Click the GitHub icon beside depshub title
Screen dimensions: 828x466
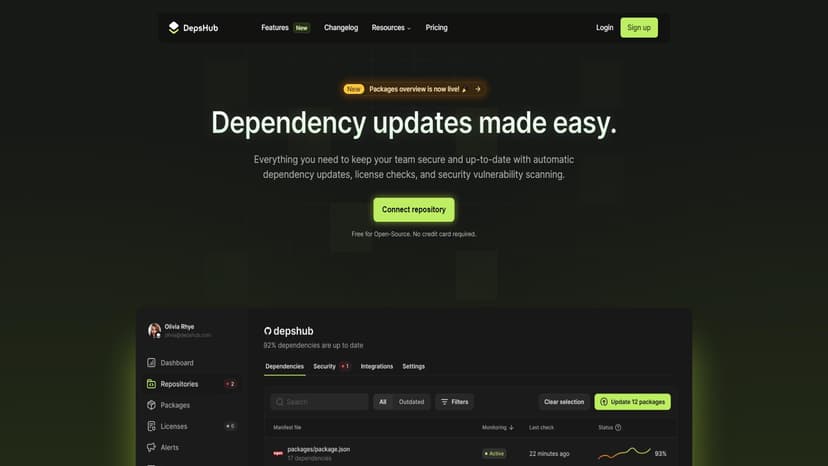[268, 331]
